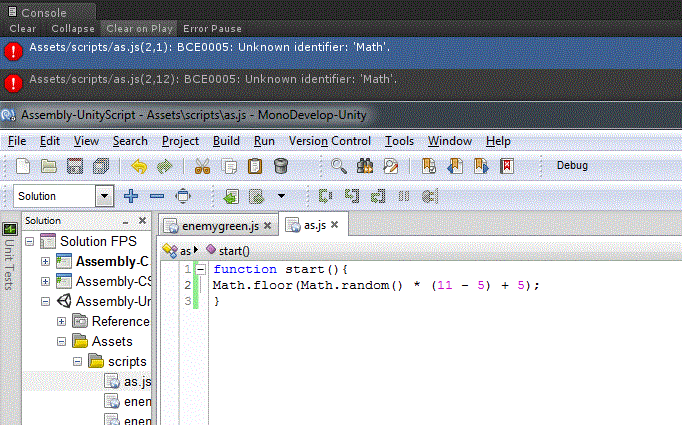Click the switch layout icon after minus

point(183,196)
